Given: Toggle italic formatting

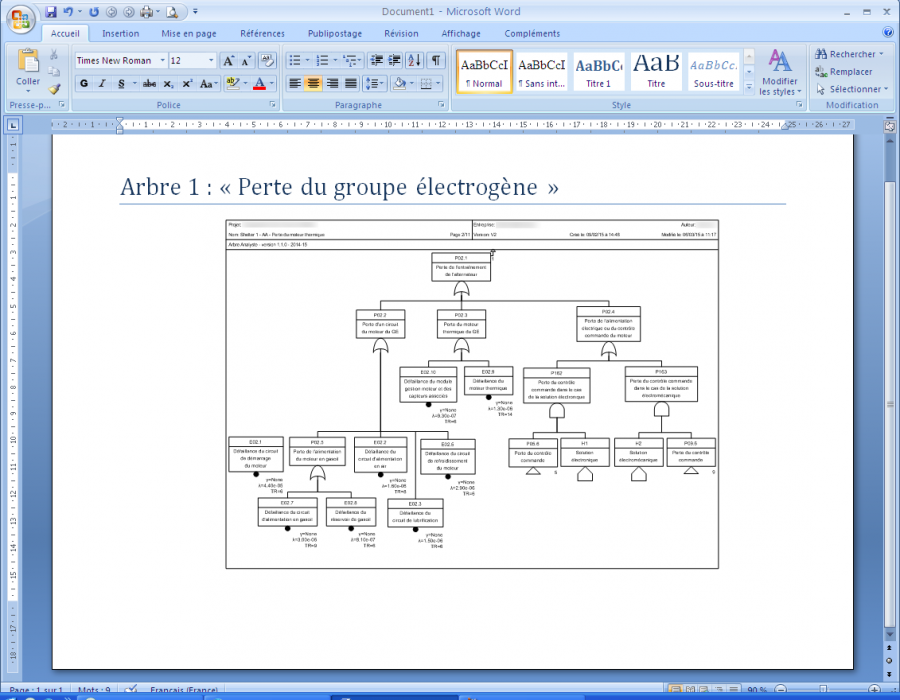Looking at the screenshot, I should 103,84.
